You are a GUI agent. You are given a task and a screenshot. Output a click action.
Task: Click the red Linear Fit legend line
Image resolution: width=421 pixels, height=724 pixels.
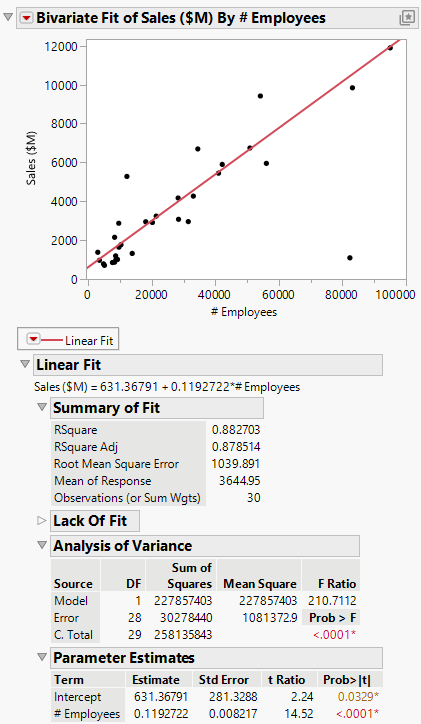click(x=52, y=340)
